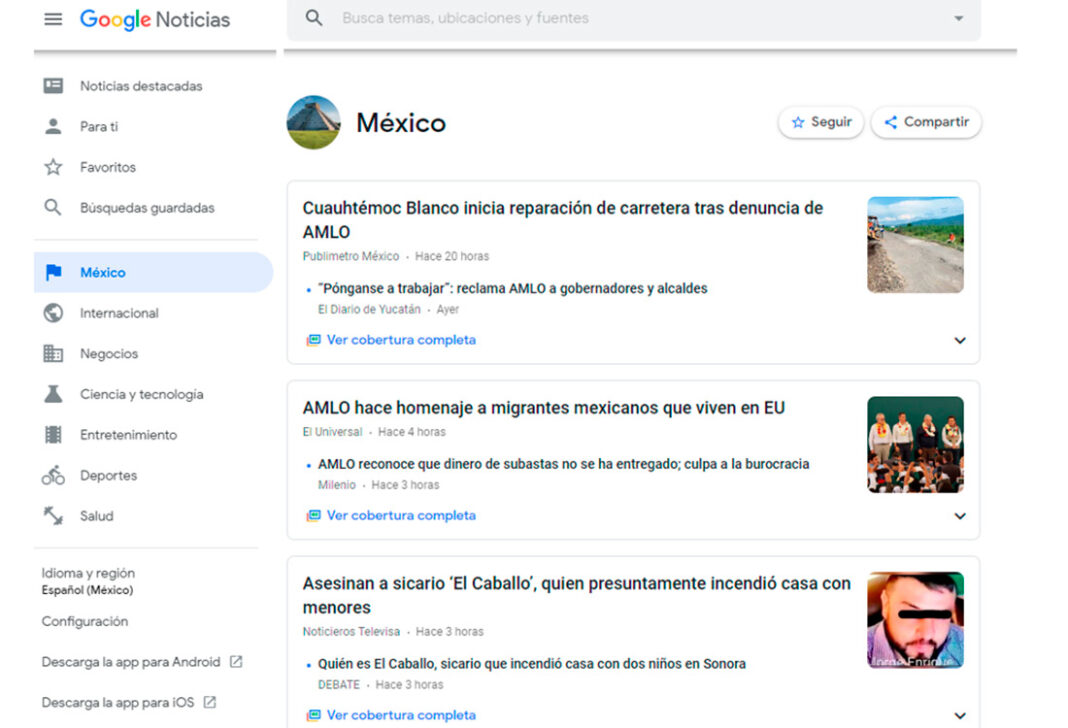Expand the AMLO homenaje story coverage chevron
The height and width of the screenshot is (728, 1068).
point(960,516)
